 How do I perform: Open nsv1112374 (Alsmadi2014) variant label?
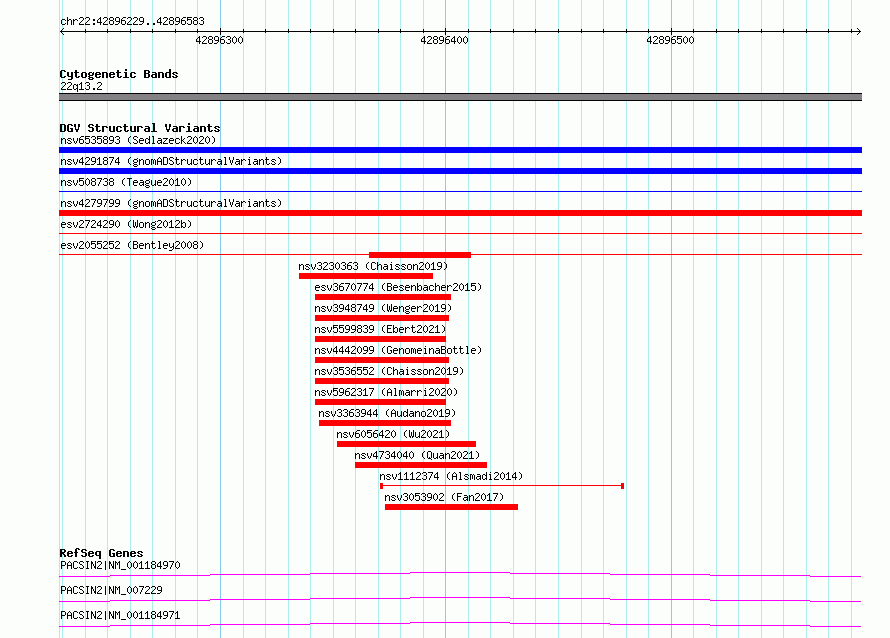[x=451, y=476]
